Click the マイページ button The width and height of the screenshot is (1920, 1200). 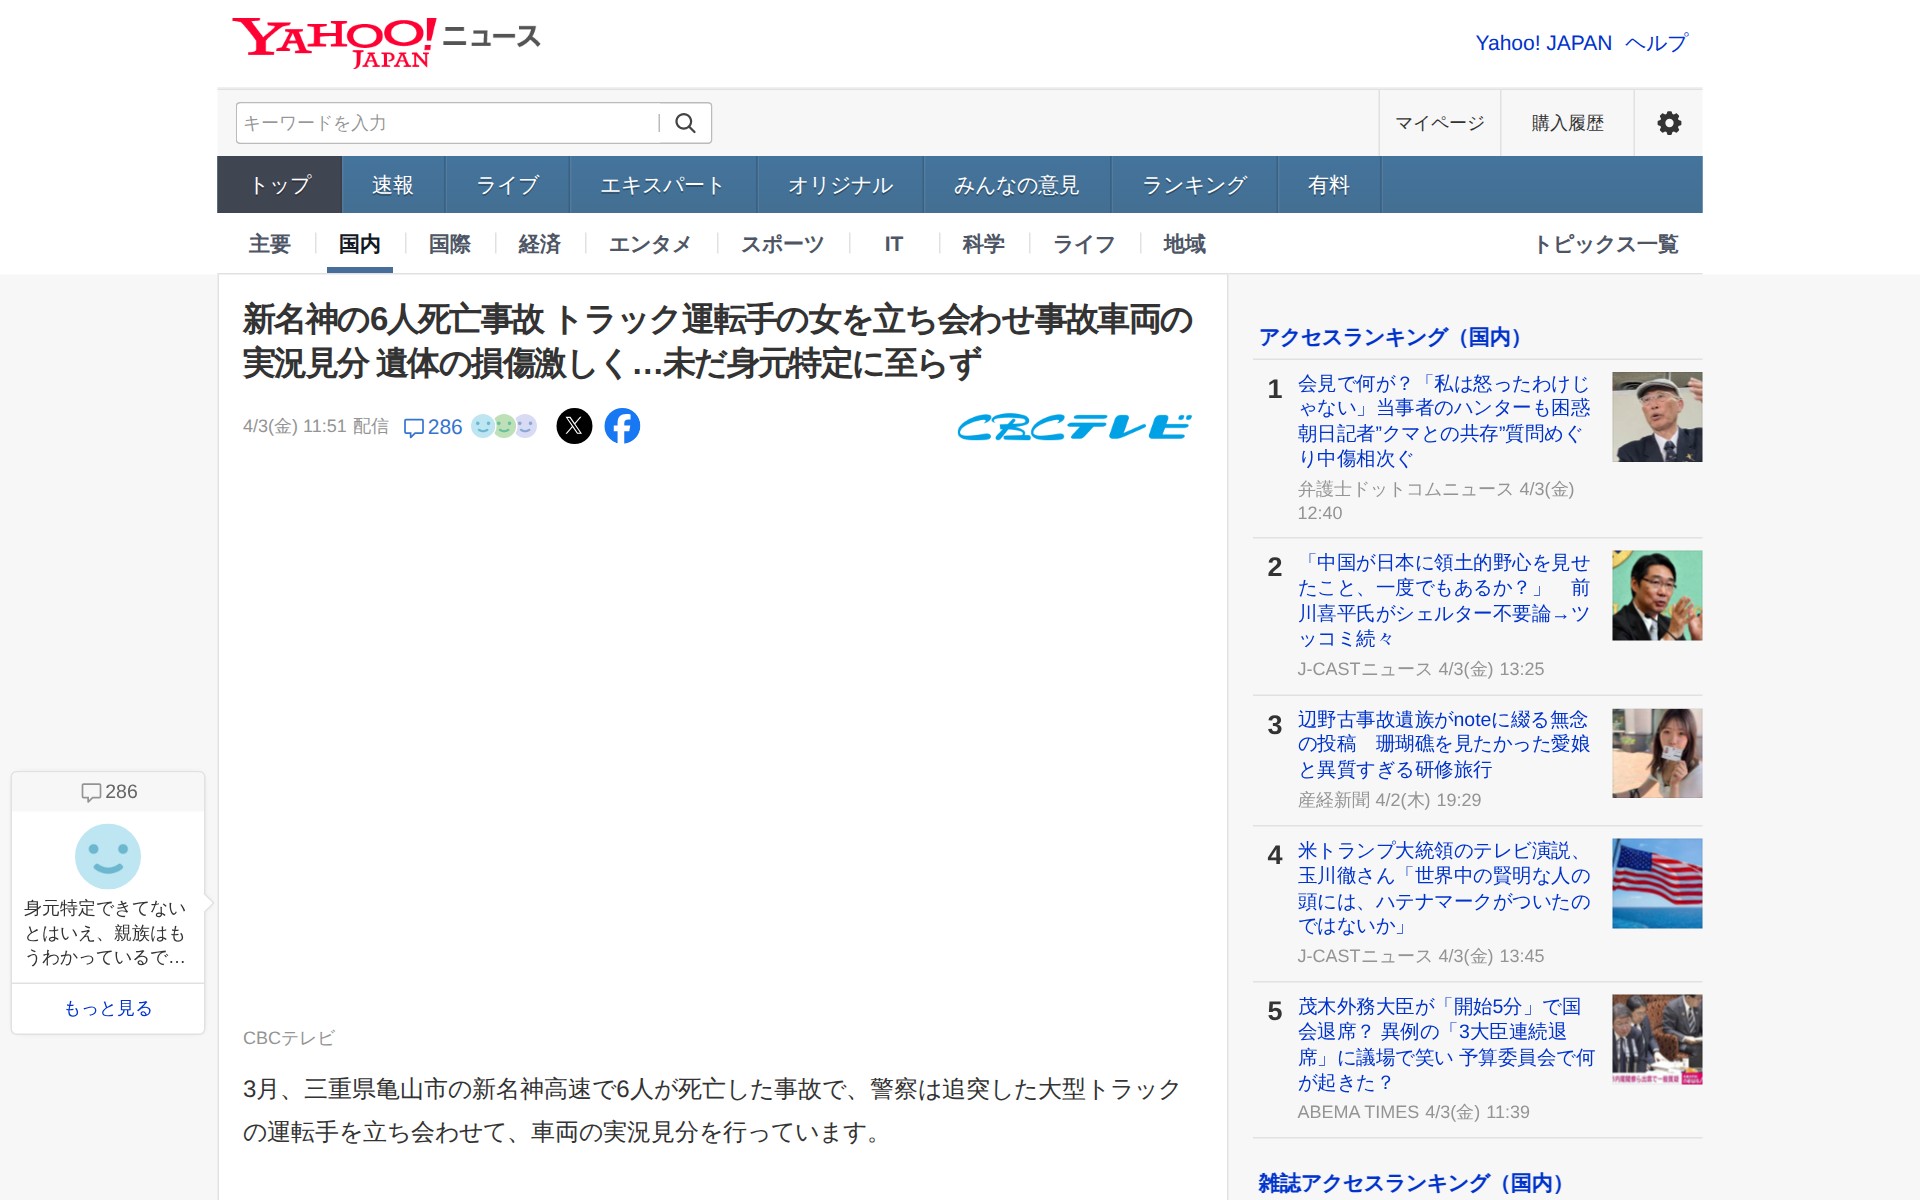(x=1439, y=123)
